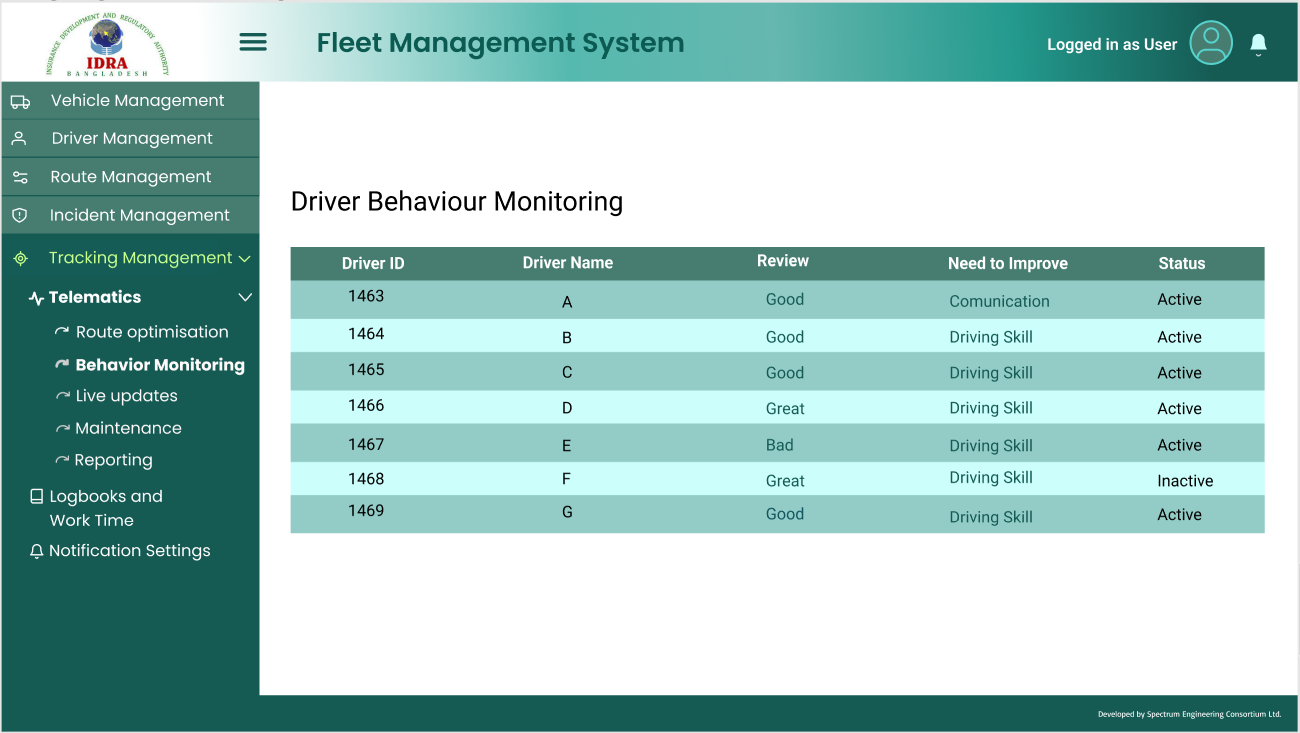Select Tracking Management menu item
This screenshot has height=733, width=1300.
140,258
